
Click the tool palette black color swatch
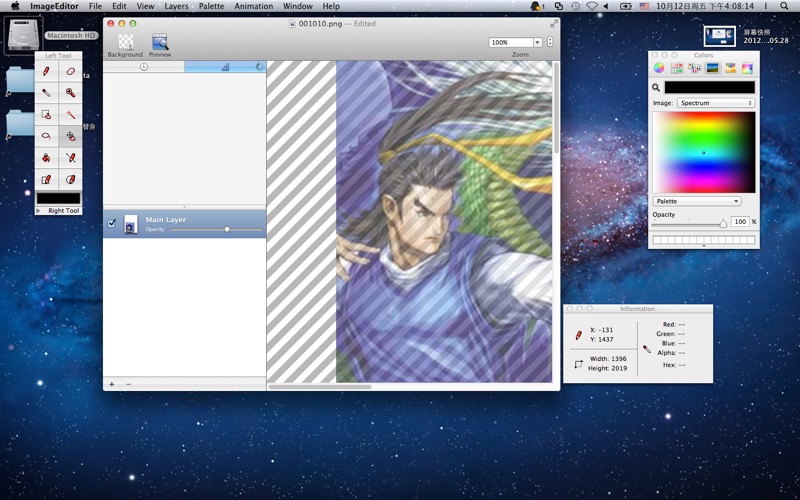coord(58,198)
